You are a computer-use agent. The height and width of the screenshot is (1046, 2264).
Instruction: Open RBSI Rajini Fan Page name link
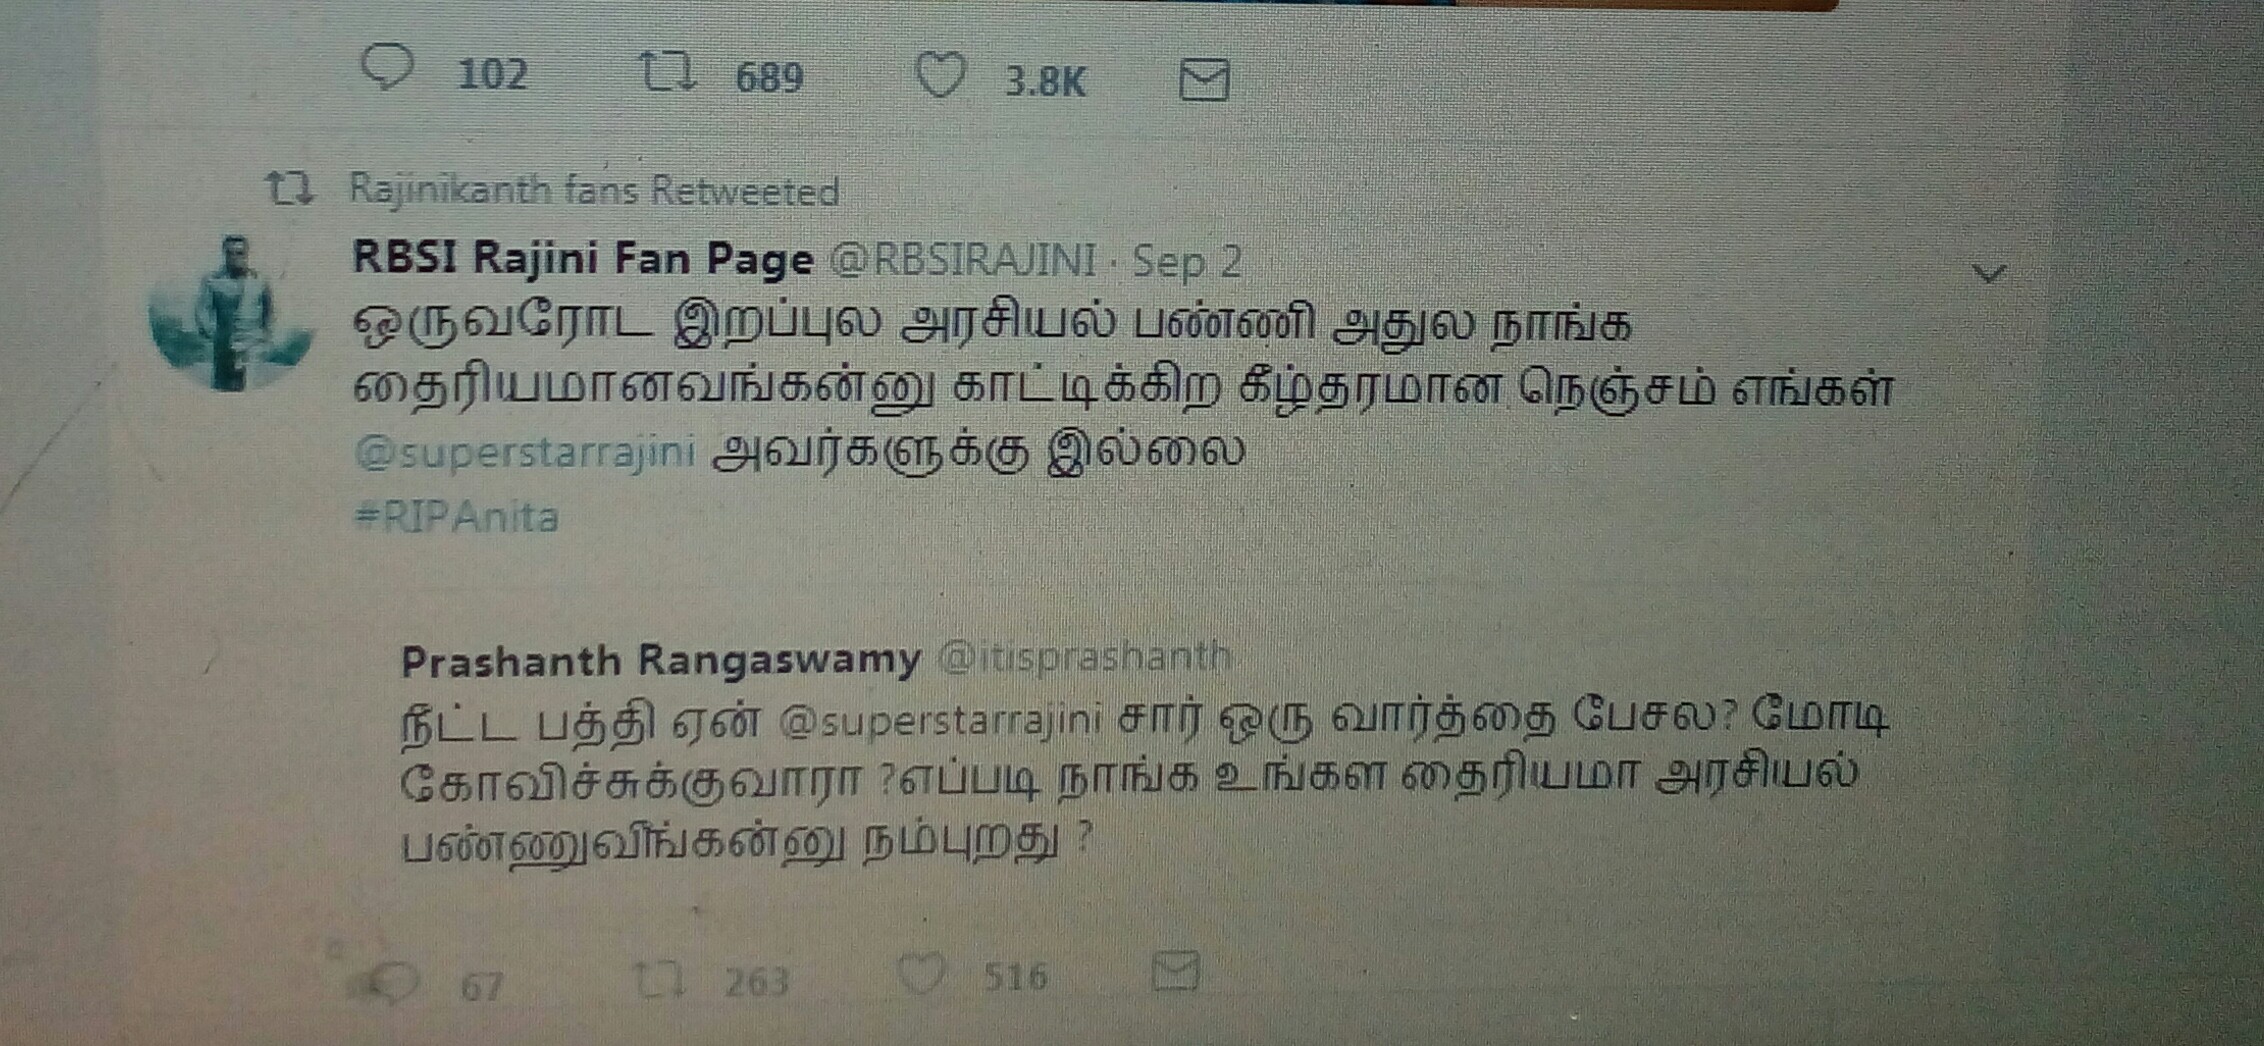(x=582, y=259)
